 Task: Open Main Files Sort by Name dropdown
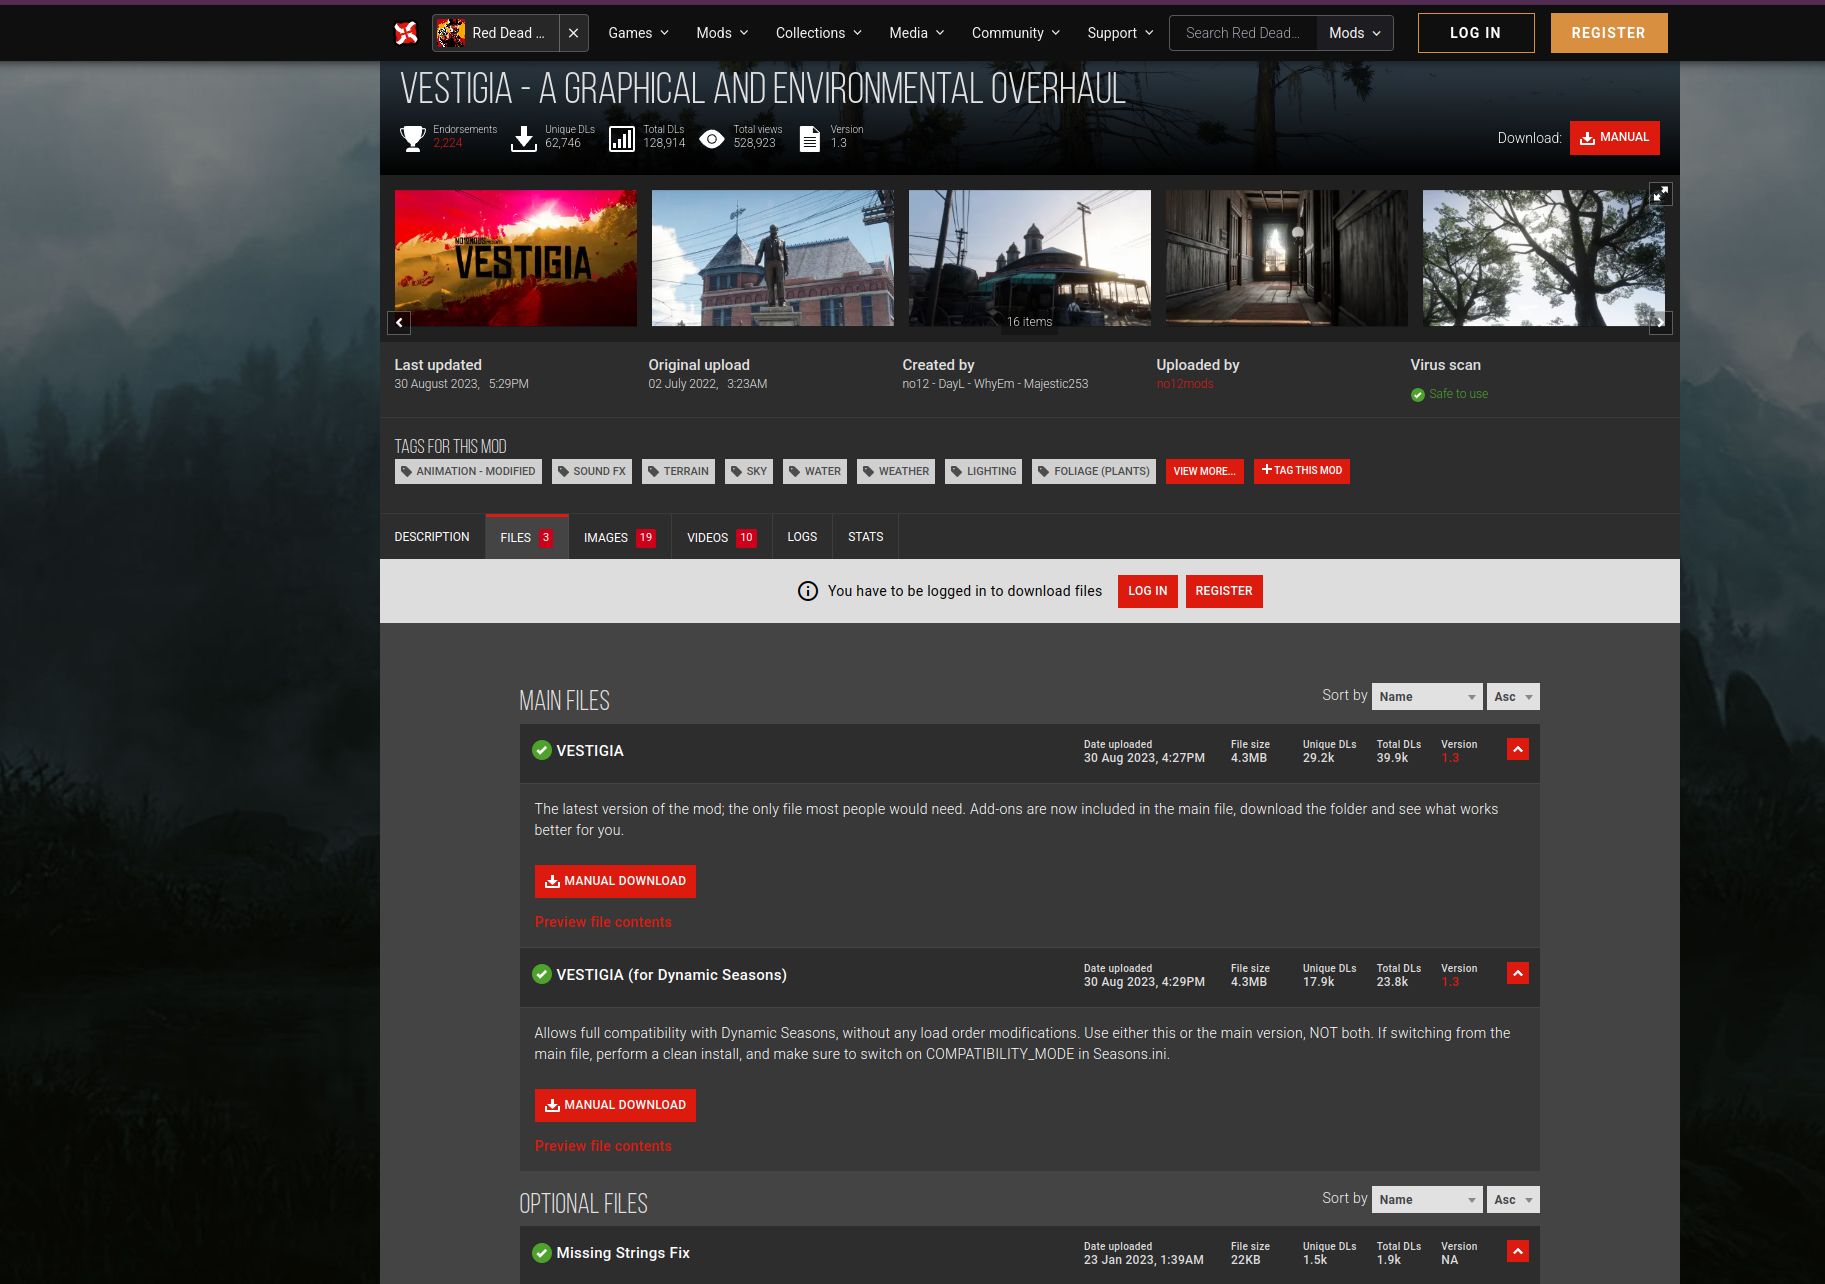(x=1427, y=697)
